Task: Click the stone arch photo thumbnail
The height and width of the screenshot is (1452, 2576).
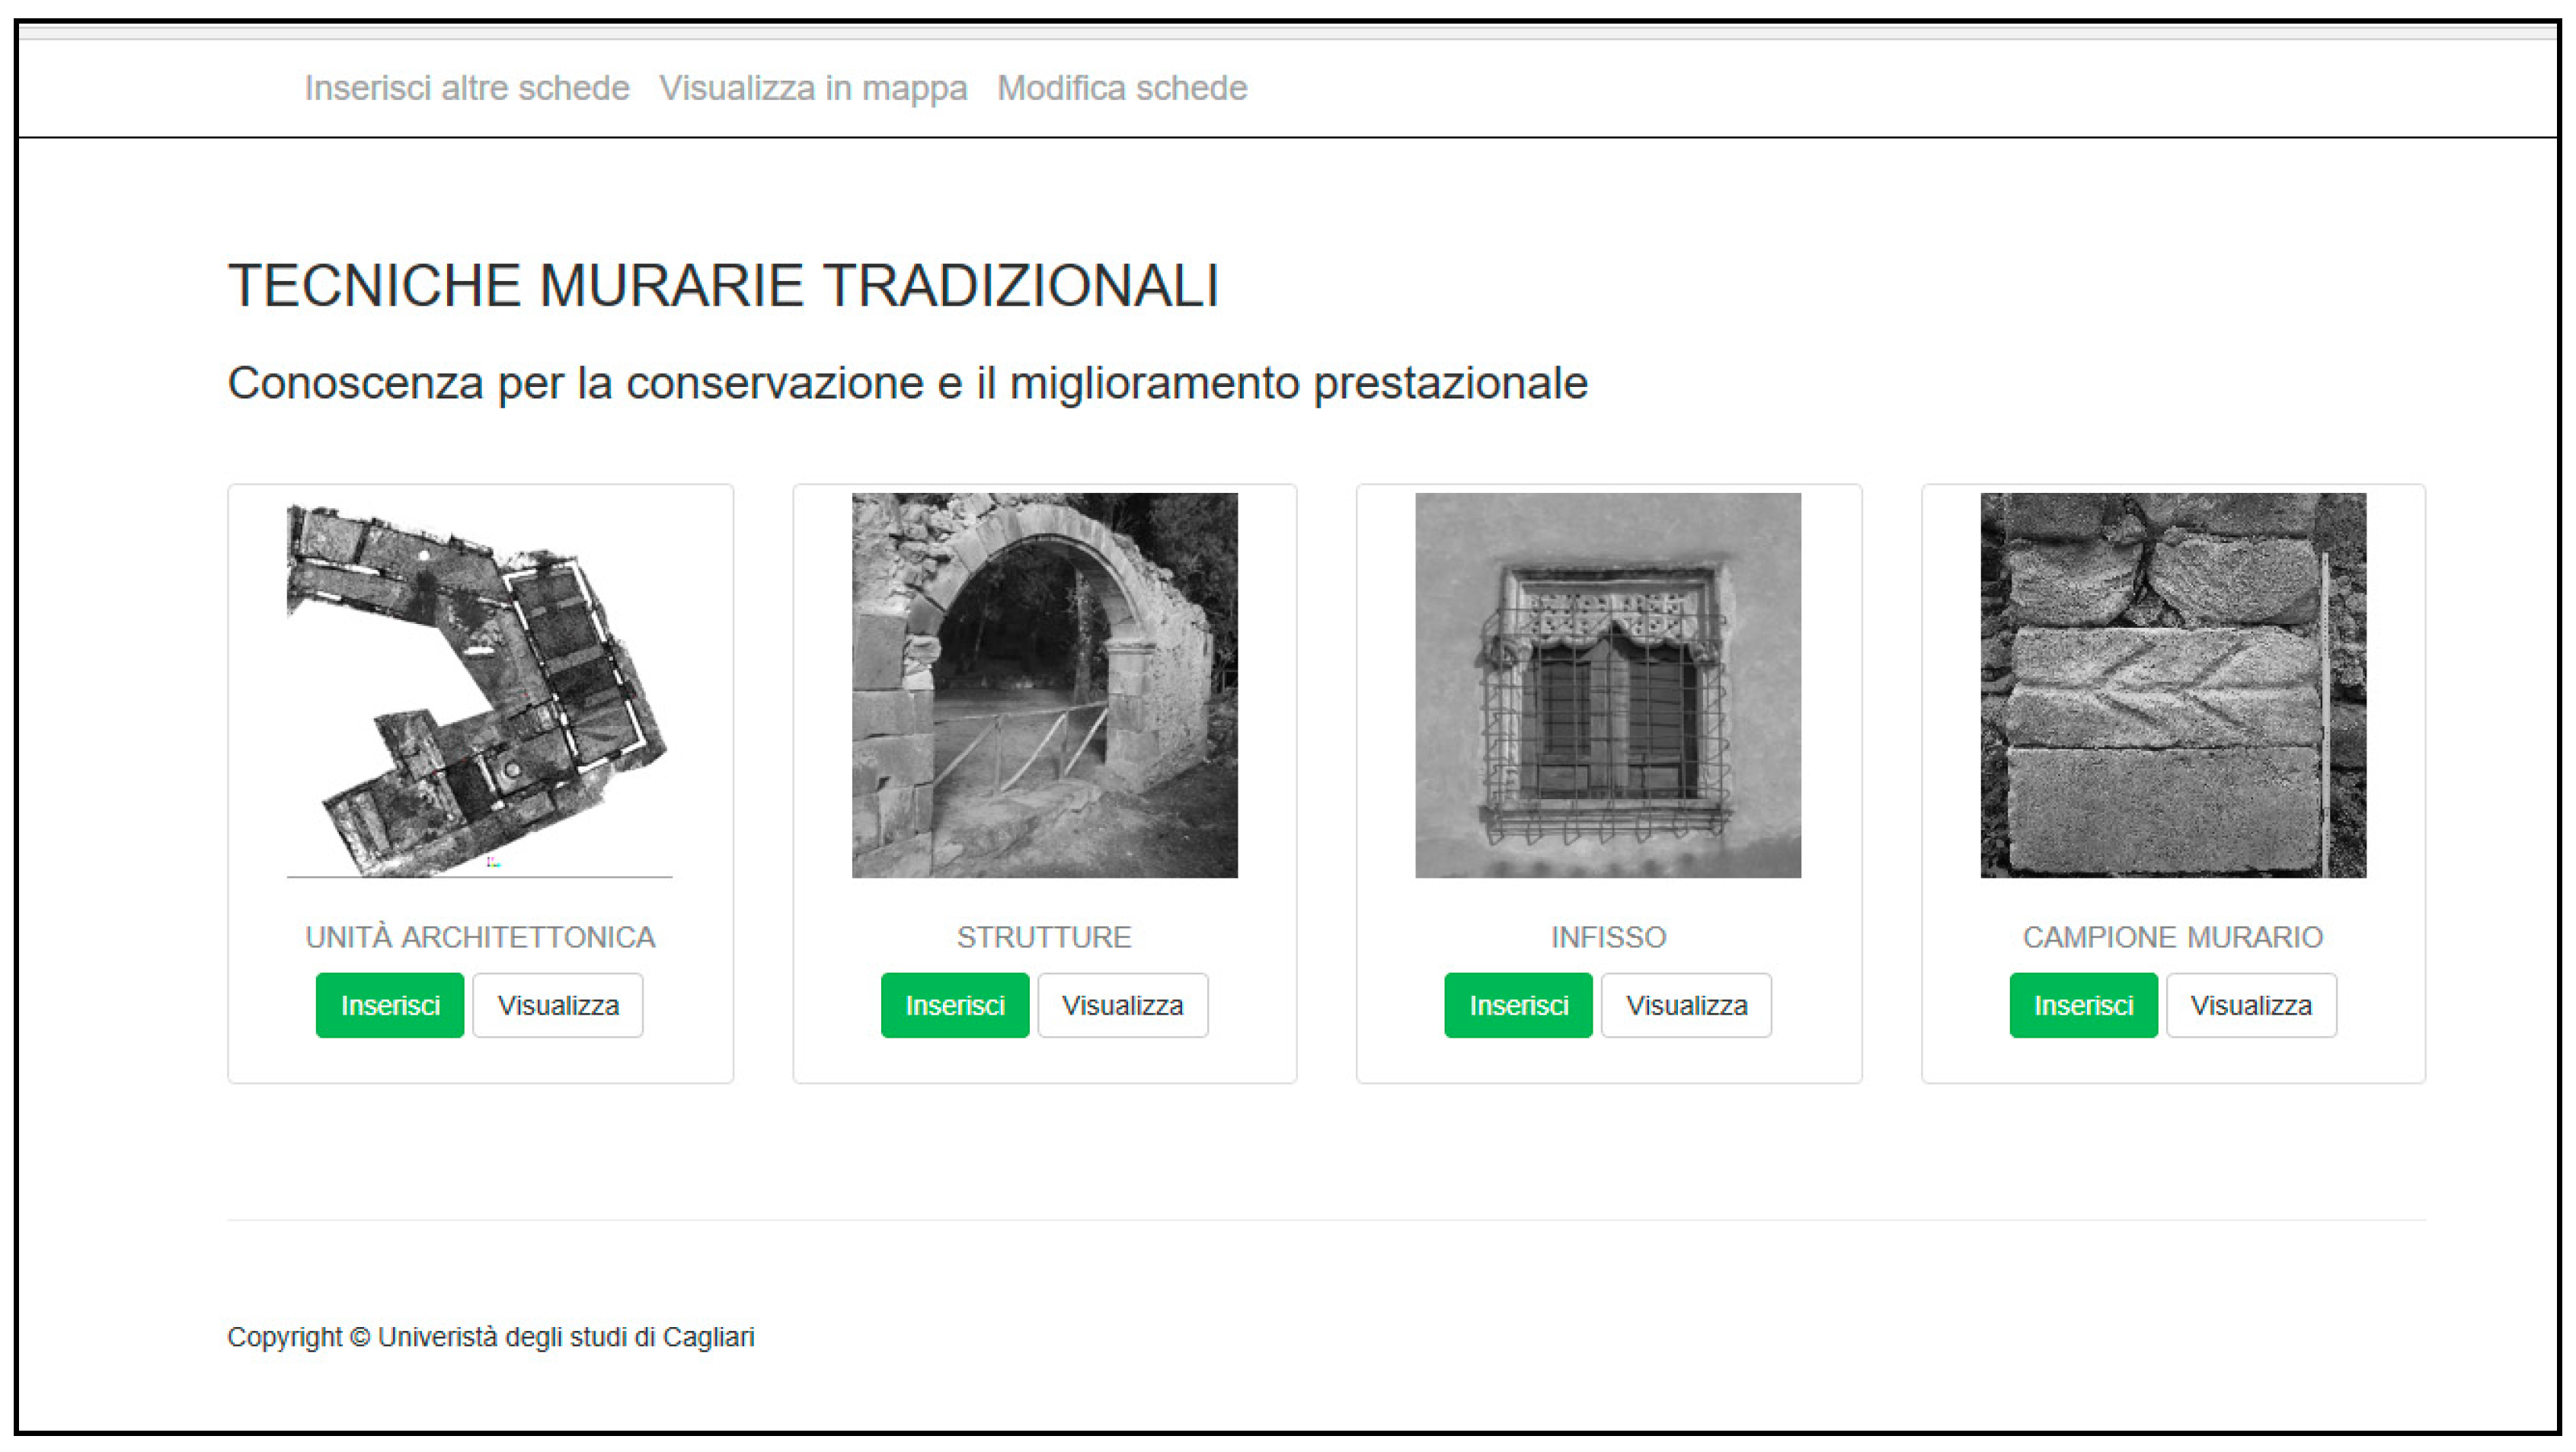Action: point(1044,686)
